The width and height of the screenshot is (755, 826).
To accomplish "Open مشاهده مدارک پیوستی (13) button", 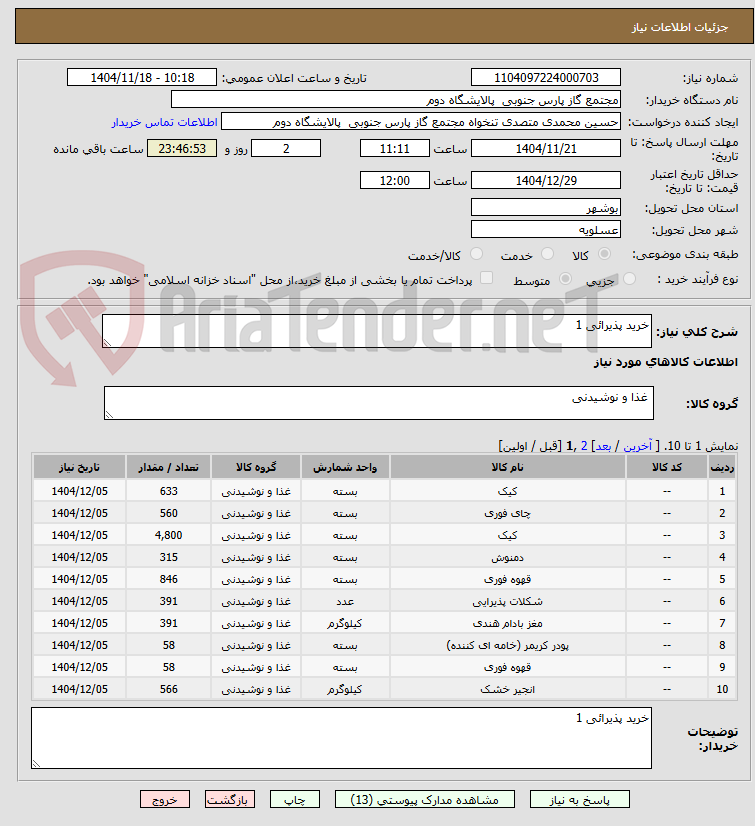I will coord(425,800).
